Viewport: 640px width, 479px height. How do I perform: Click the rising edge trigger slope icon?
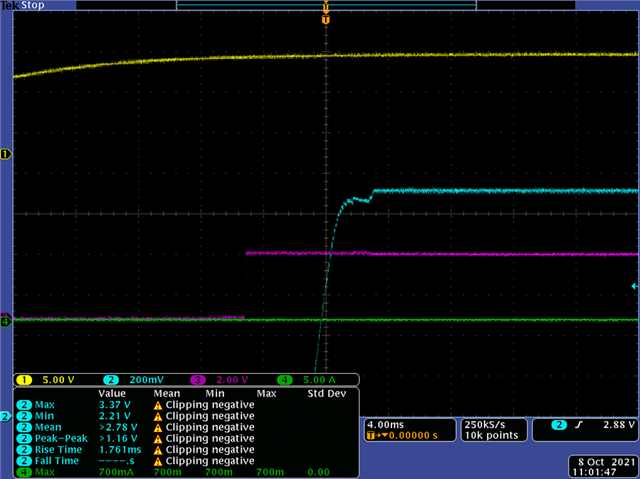pyautogui.click(x=578, y=425)
